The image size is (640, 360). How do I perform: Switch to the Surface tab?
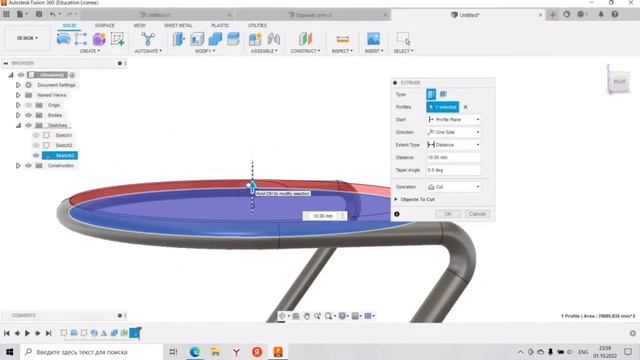(105, 25)
